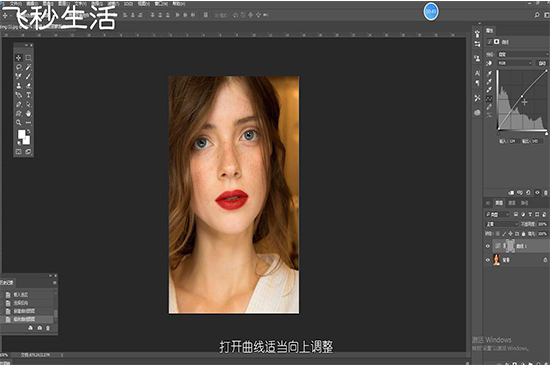Image resolution: width=550 pixels, height=365 pixels.
Task: Click view previous state icon in Properties
Action: pyautogui.click(x=520, y=192)
